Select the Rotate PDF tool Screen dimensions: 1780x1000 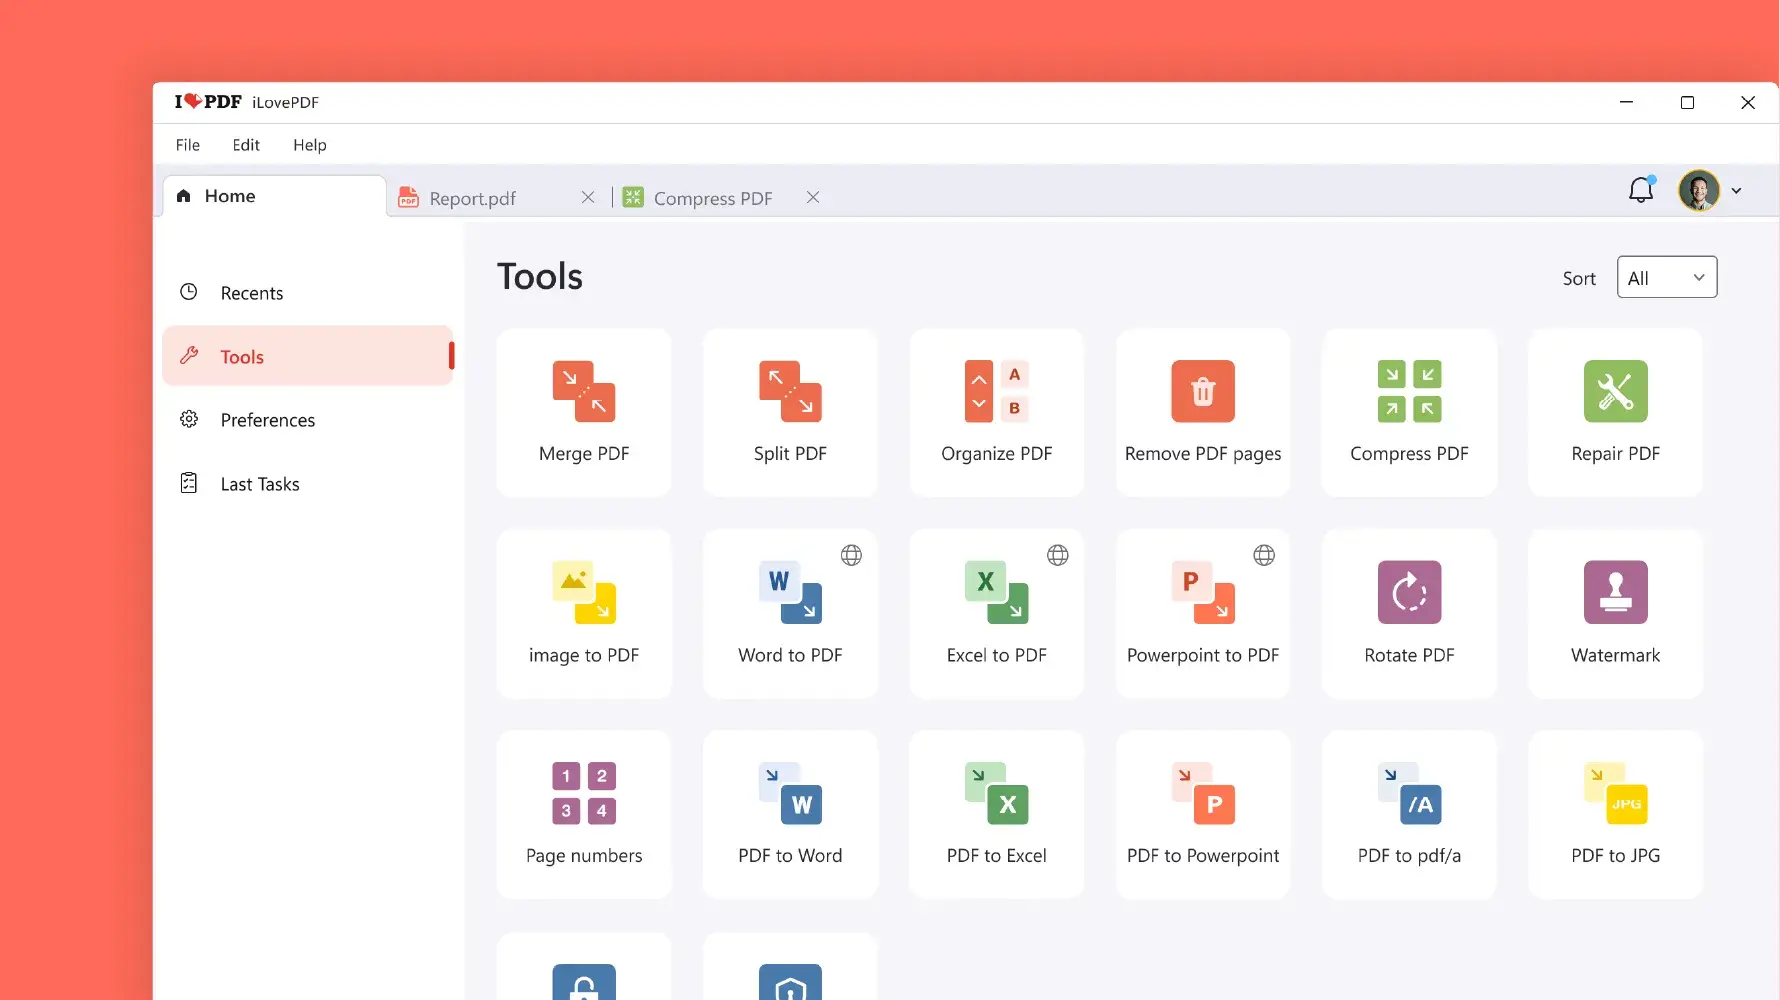[1409, 613]
